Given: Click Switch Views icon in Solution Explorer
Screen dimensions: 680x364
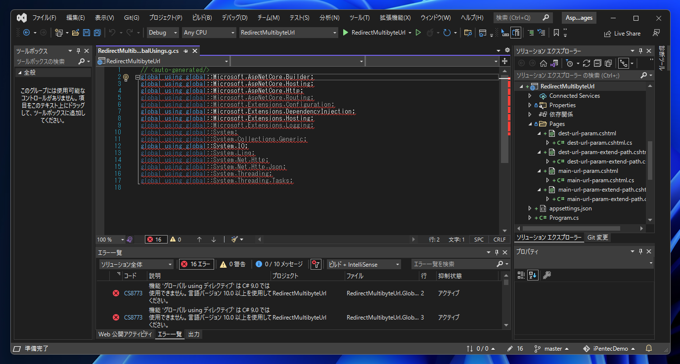Looking at the screenshot, I should pos(554,63).
